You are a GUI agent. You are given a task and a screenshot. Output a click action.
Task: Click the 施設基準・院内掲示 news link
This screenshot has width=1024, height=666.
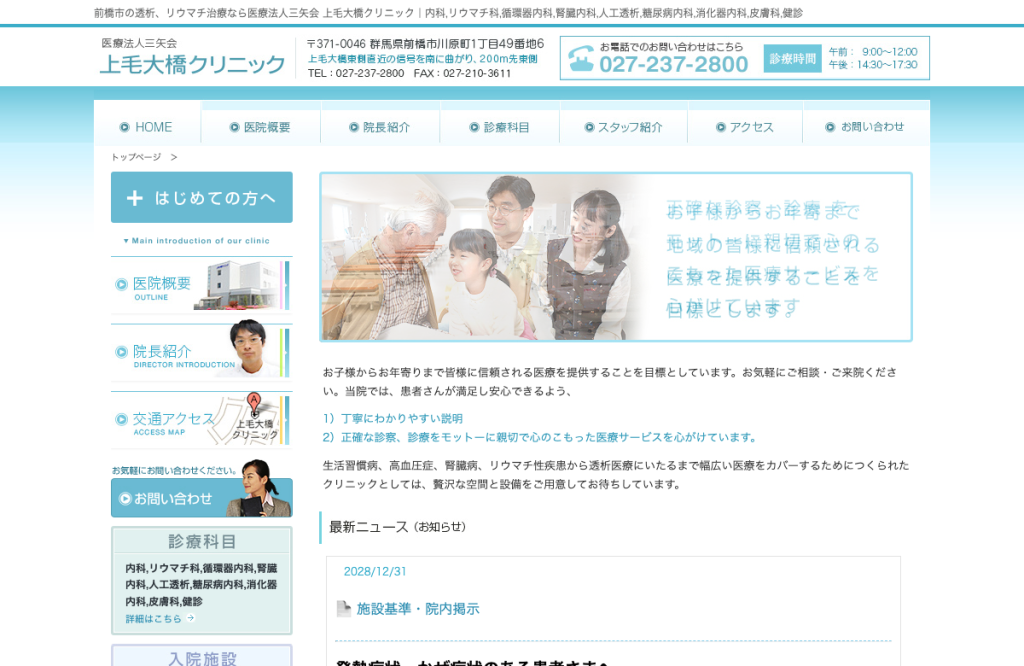[x=418, y=609]
